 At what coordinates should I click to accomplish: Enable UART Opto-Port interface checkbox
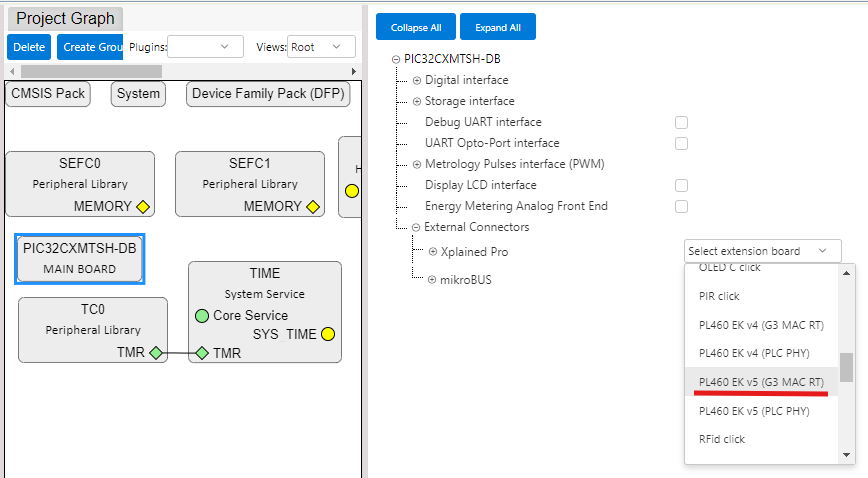point(681,143)
